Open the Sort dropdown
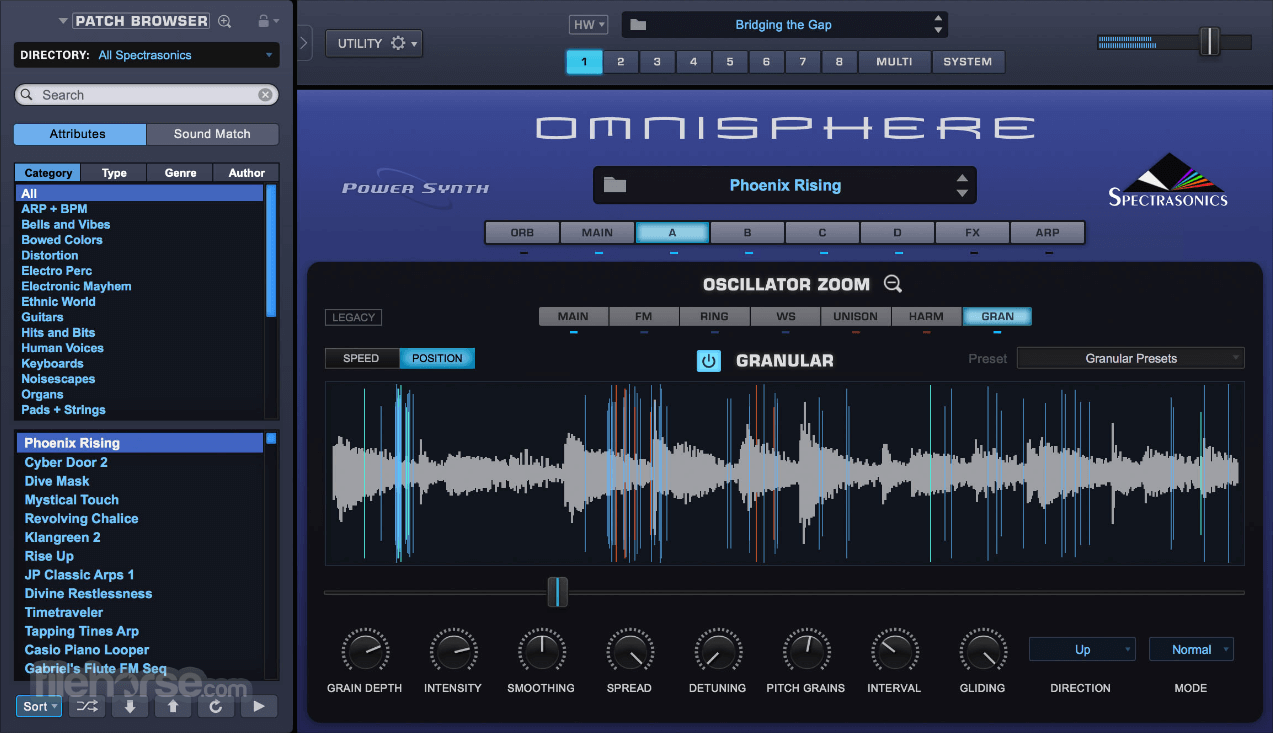The image size is (1273, 733). click(x=39, y=706)
